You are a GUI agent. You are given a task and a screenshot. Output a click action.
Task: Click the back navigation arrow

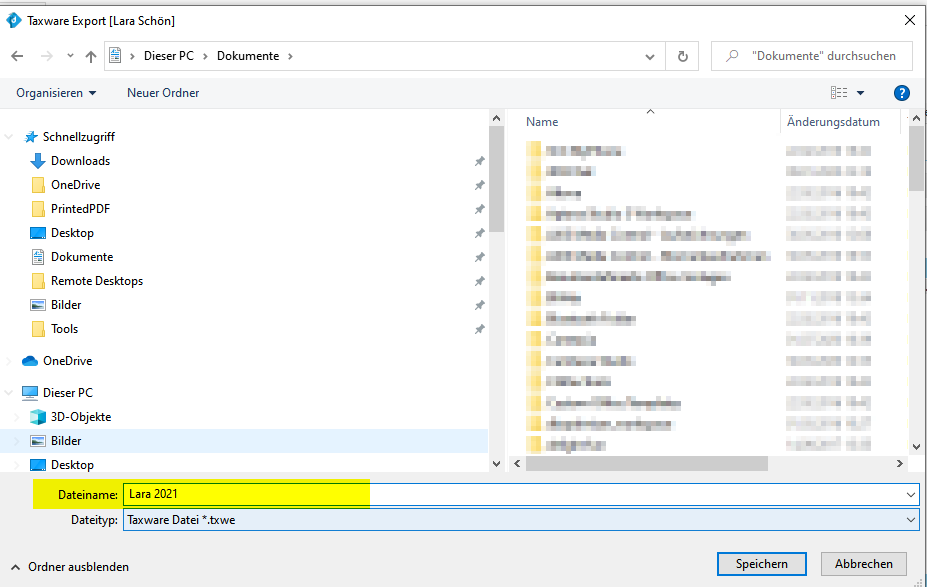(17, 56)
